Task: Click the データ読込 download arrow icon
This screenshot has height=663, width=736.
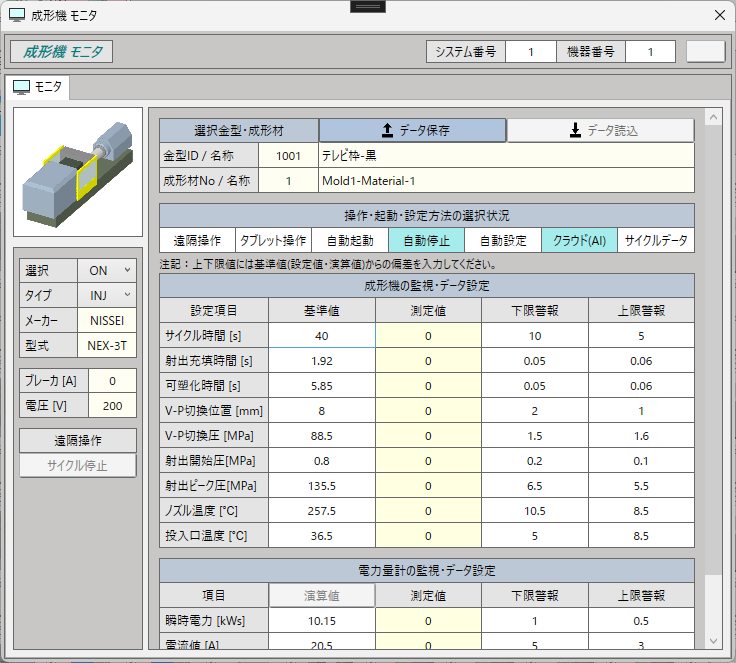Action: [575, 131]
